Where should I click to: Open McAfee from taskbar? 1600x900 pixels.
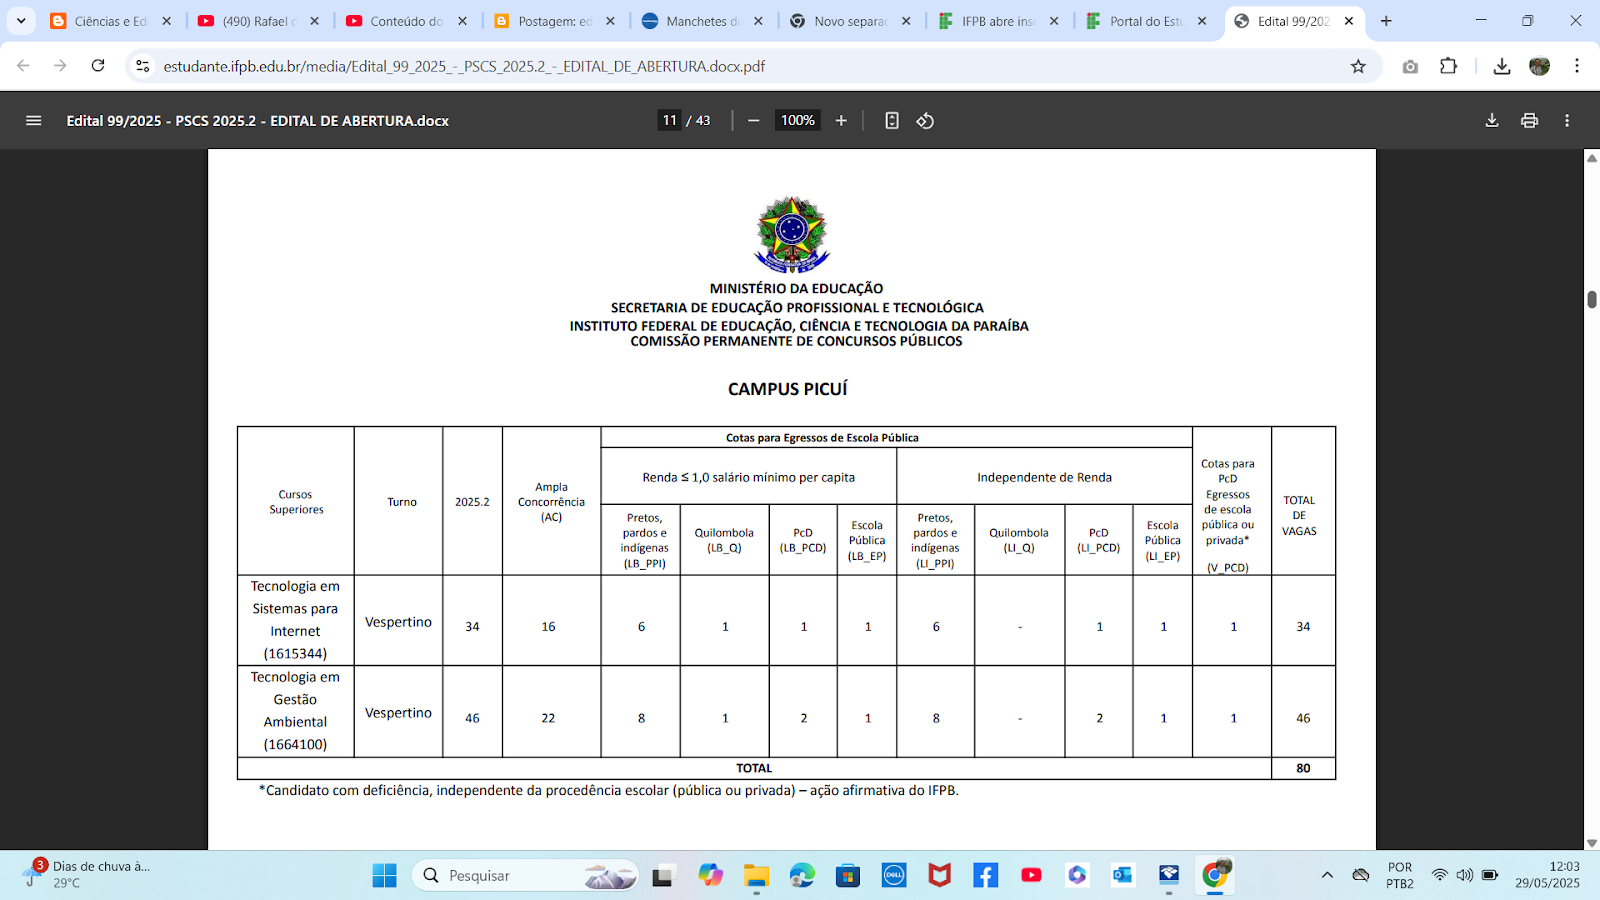[940, 876]
